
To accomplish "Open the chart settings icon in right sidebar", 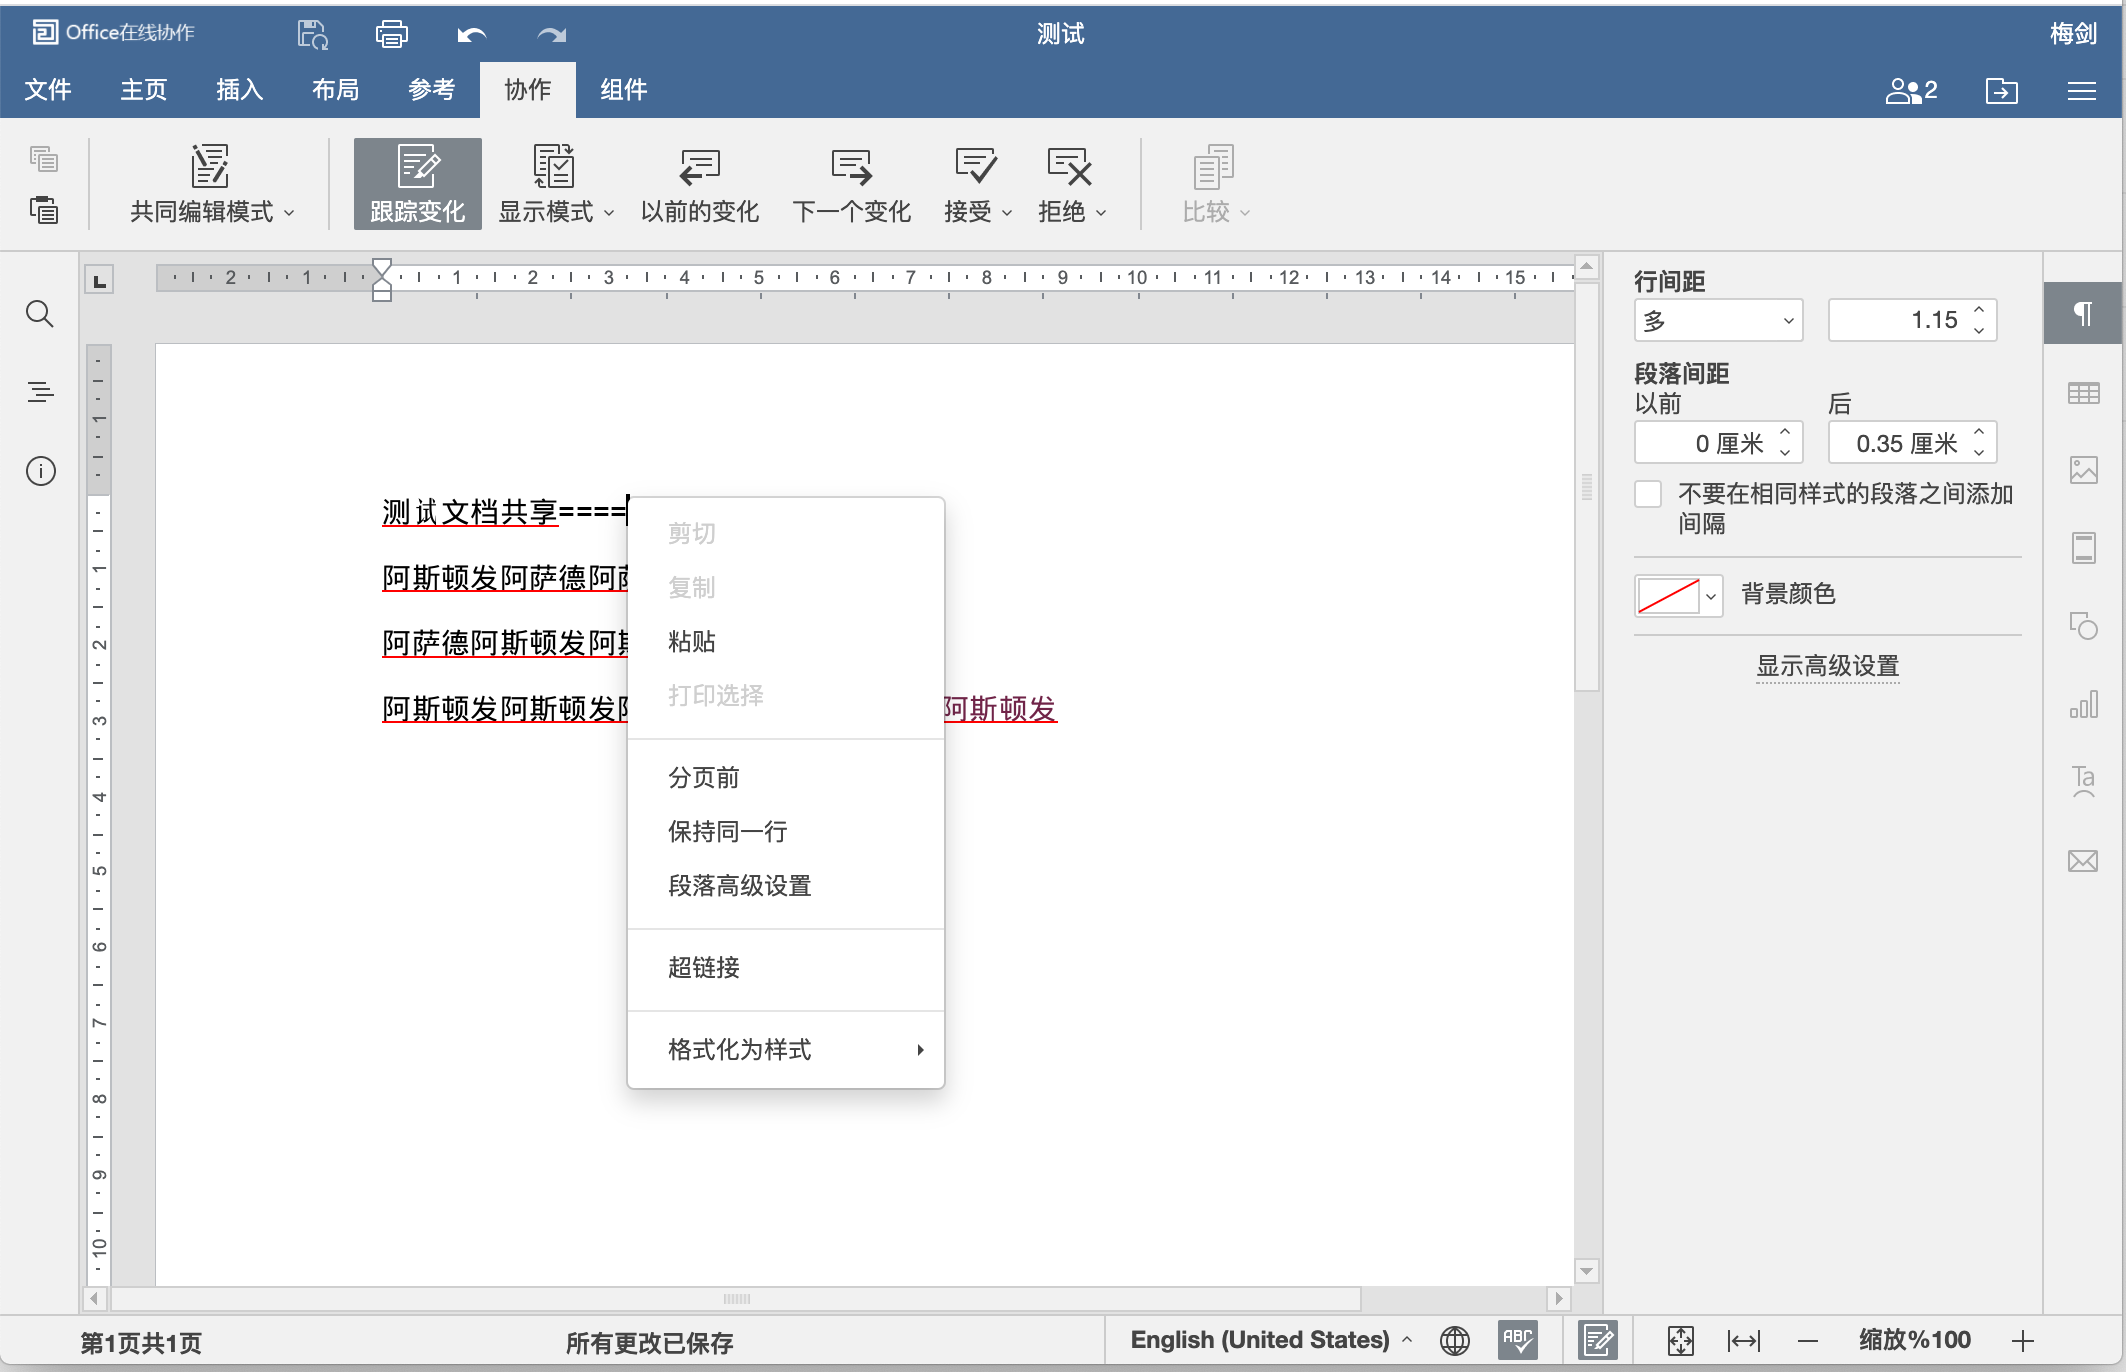I will click(2083, 705).
